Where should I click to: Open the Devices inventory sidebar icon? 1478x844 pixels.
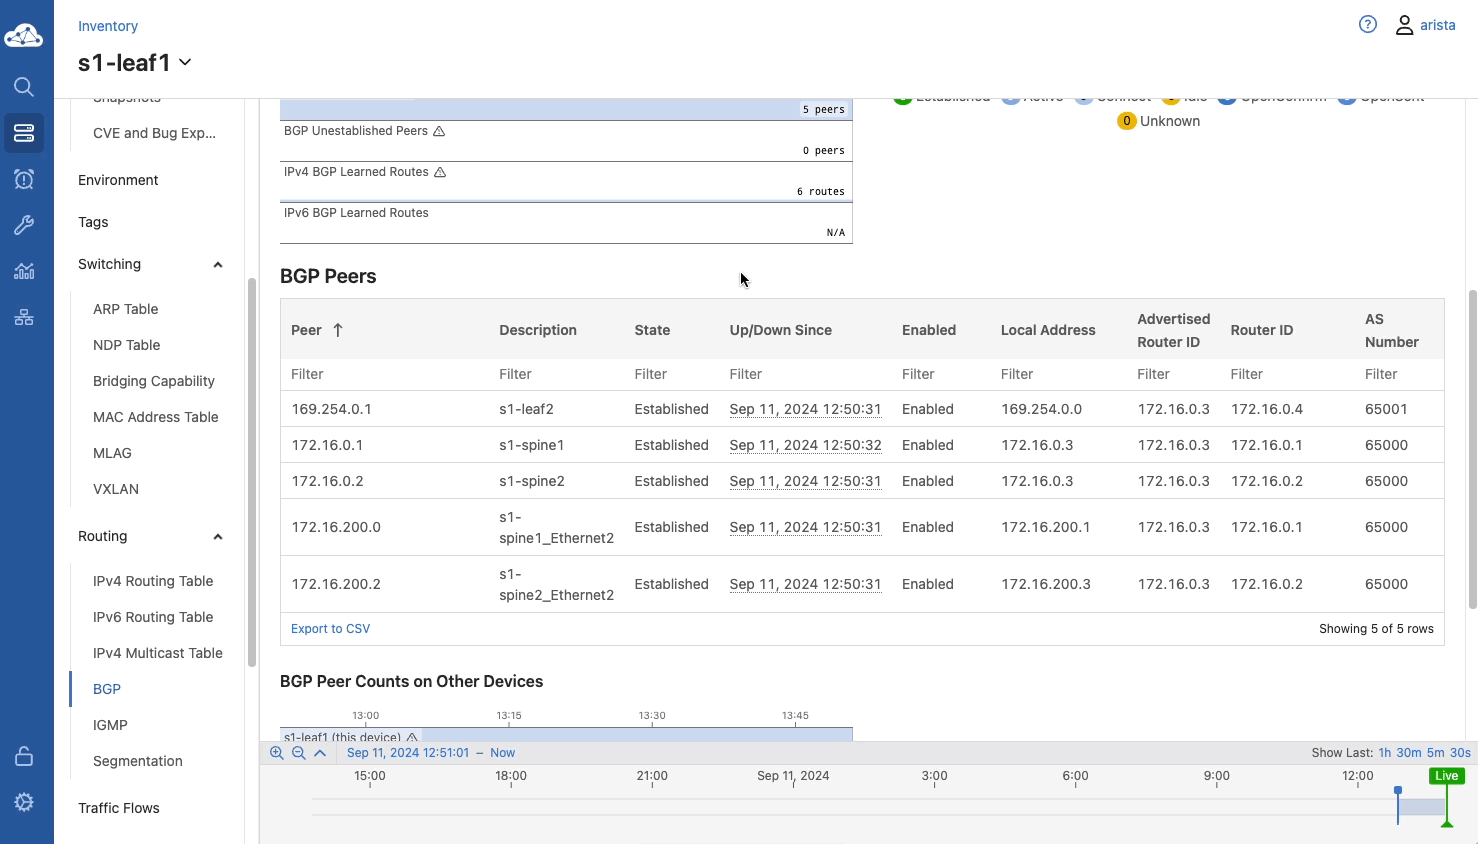tap(24, 133)
